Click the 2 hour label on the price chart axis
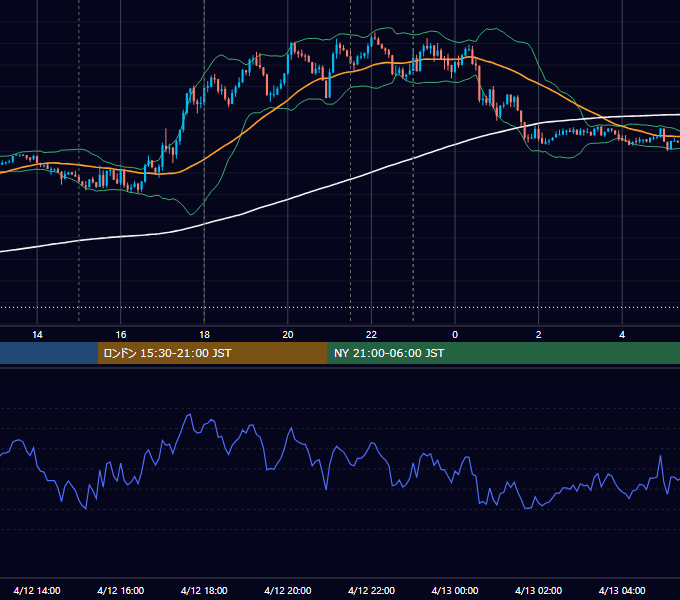This screenshot has width=680, height=600. tap(539, 335)
